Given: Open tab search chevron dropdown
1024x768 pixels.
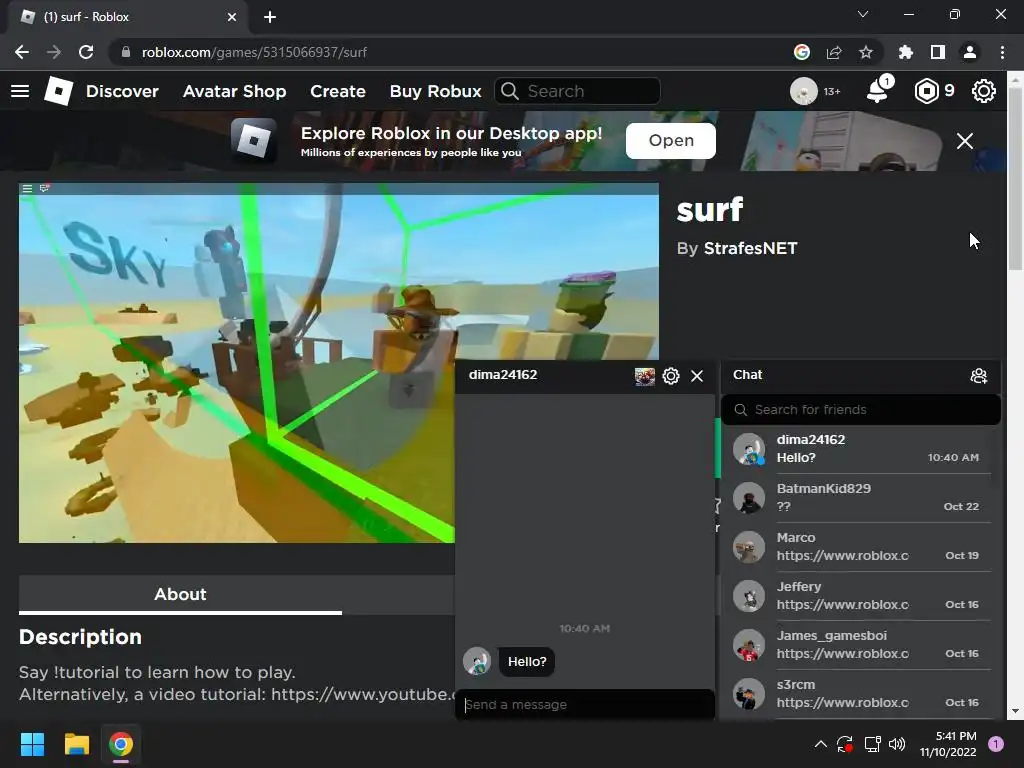Looking at the screenshot, I should coord(863,14).
